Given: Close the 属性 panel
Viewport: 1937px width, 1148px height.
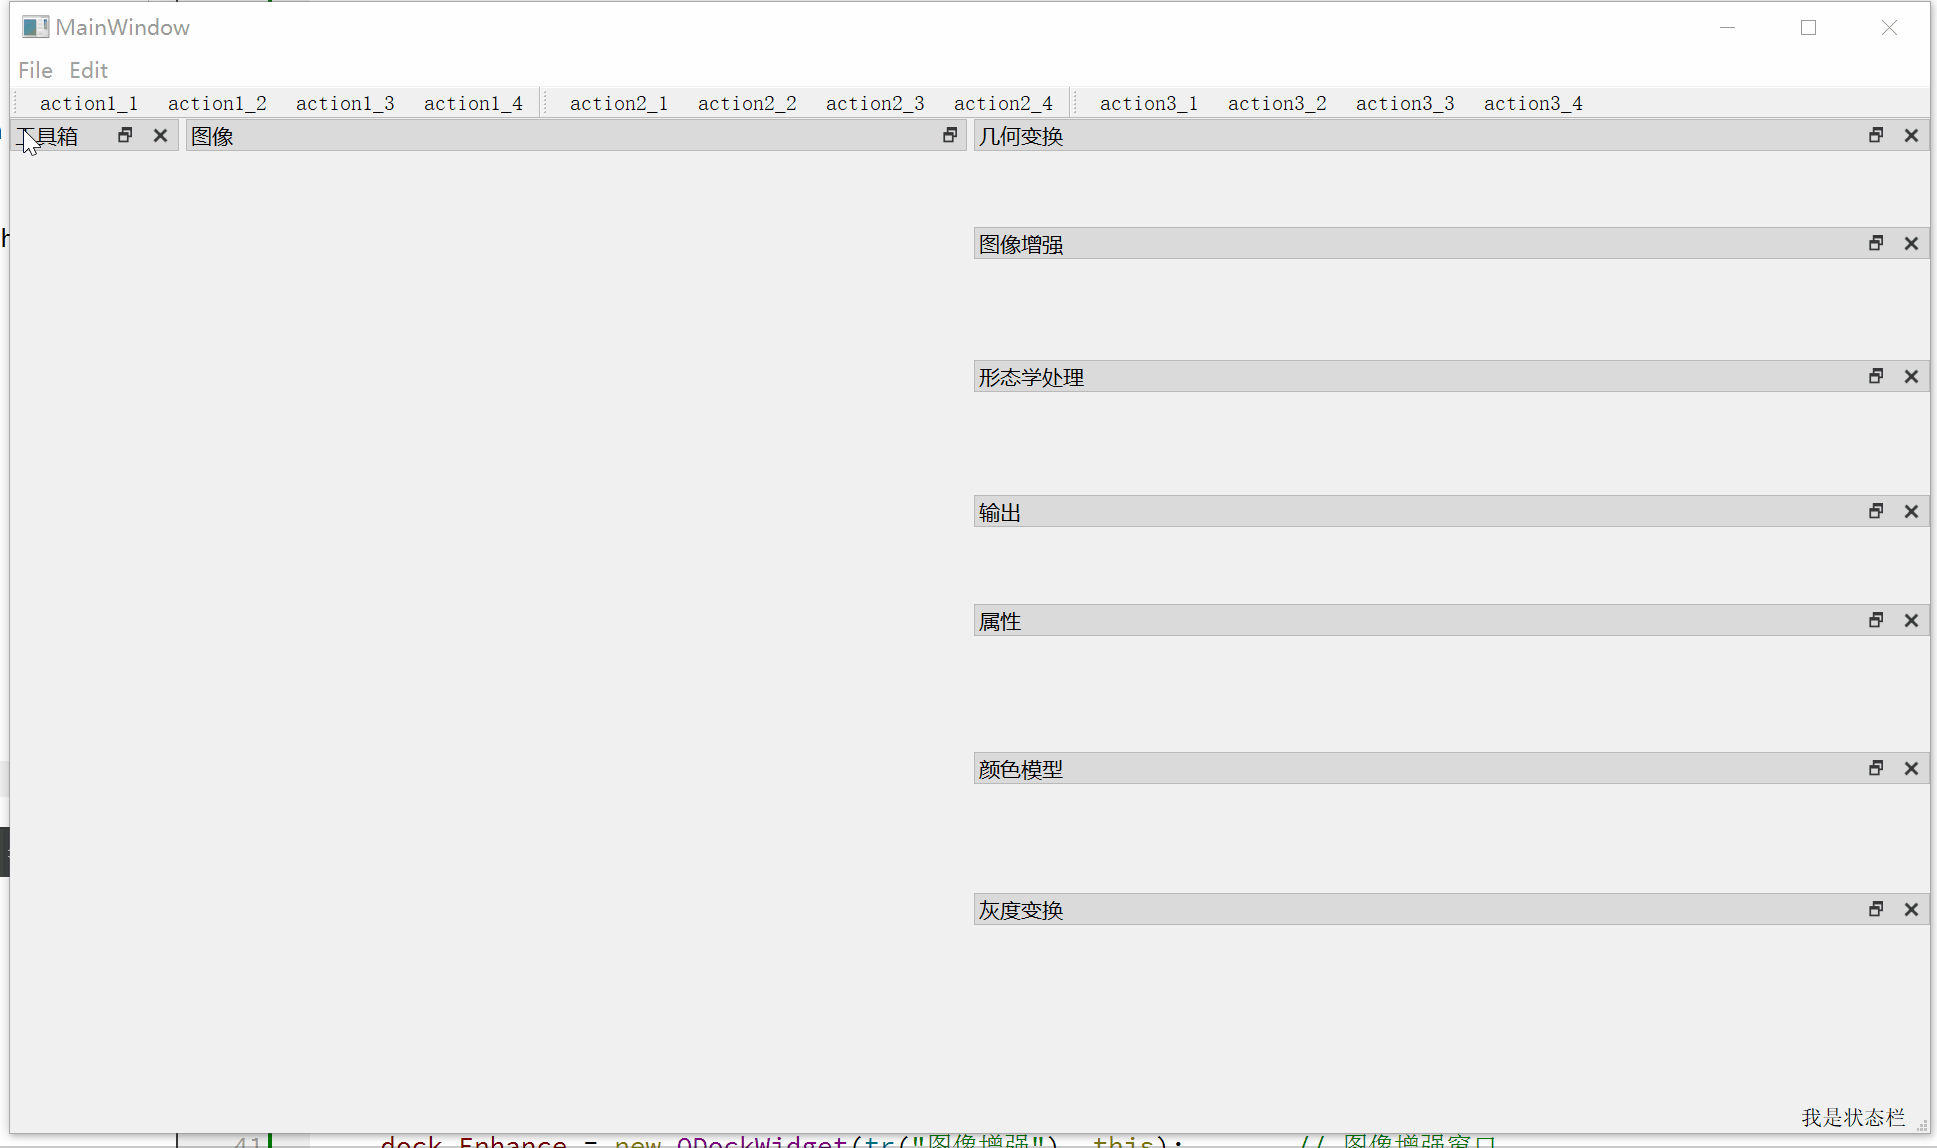Looking at the screenshot, I should [1911, 620].
